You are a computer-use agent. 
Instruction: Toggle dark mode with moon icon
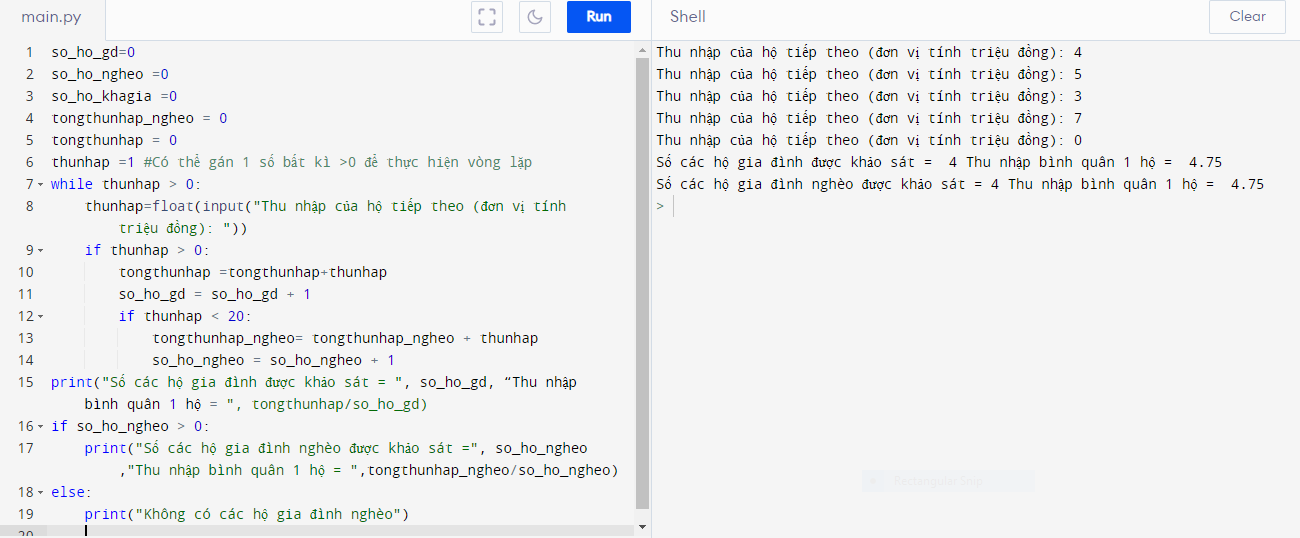(x=535, y=17)
